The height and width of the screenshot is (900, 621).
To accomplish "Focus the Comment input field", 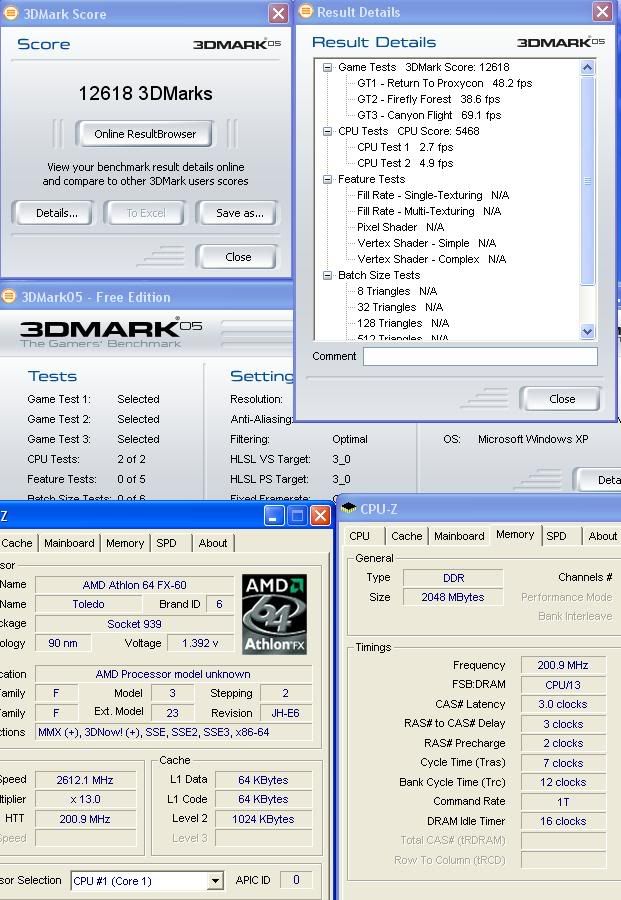I will 480,356.
